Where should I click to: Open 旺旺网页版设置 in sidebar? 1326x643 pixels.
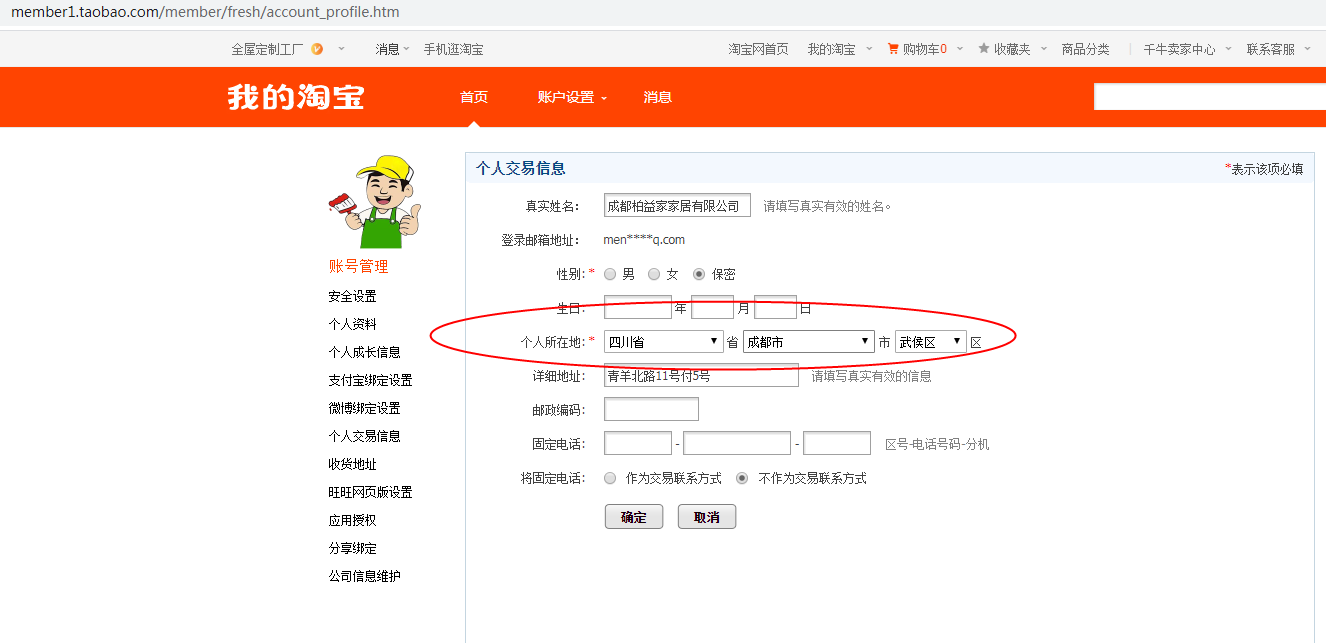pyautogui.click(x=370, y=492)
